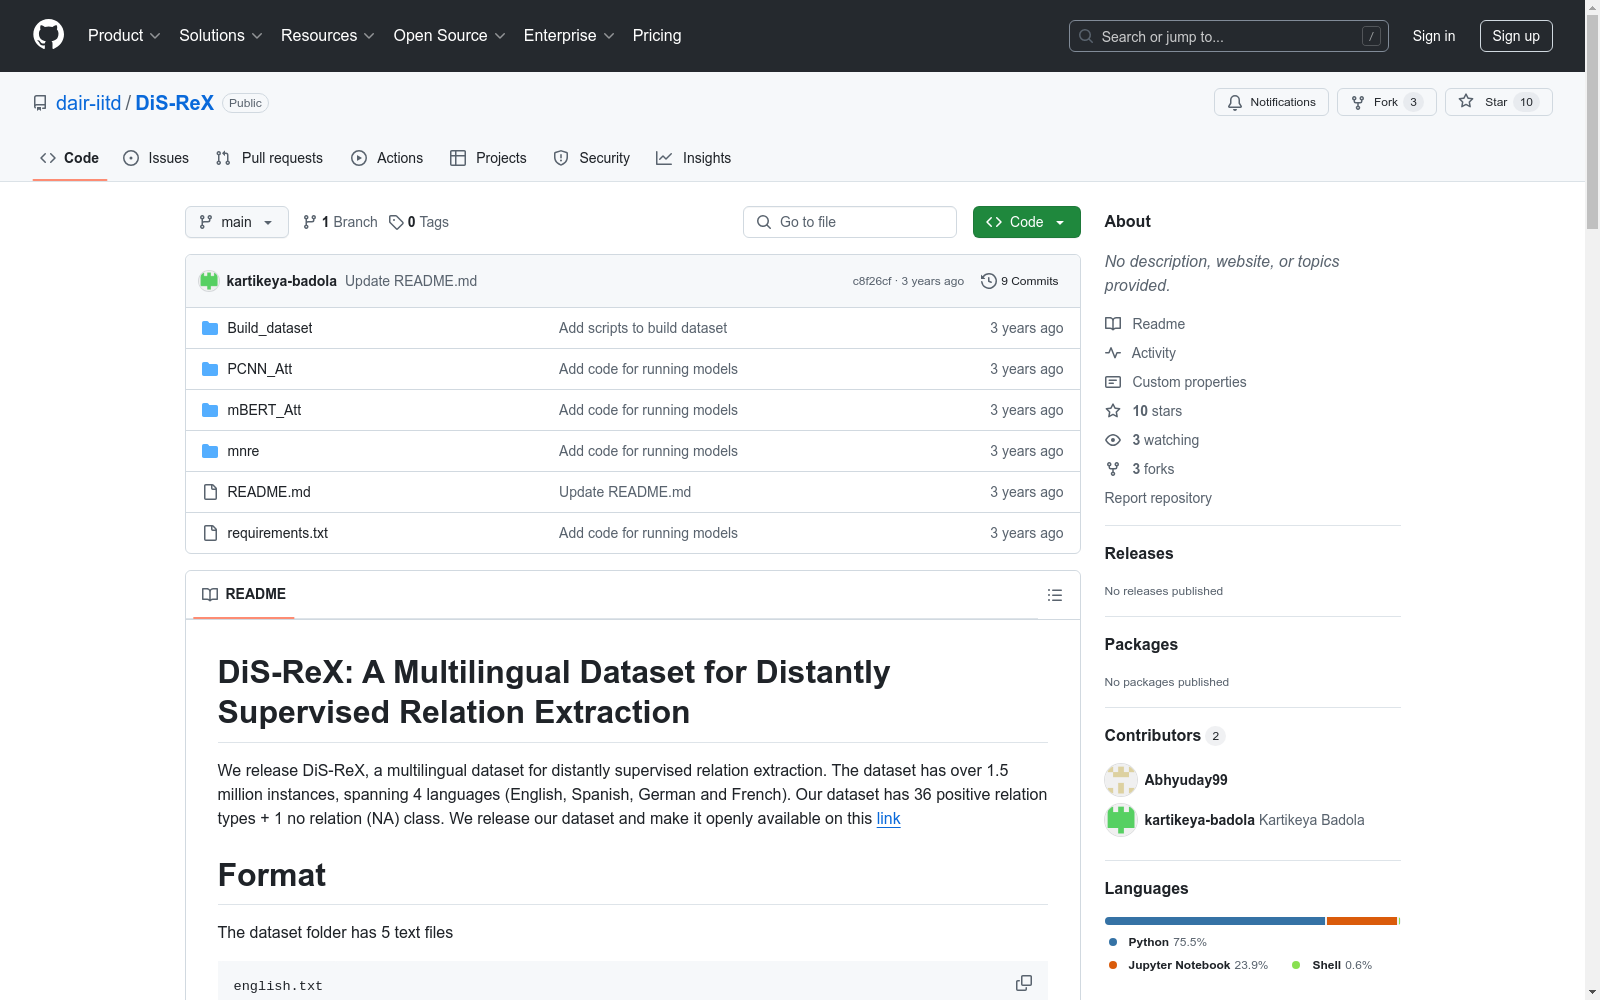The height and width of the screenshot is (1000, 1600).
Task: Click the Pricing link
Action: pos(657,35)
